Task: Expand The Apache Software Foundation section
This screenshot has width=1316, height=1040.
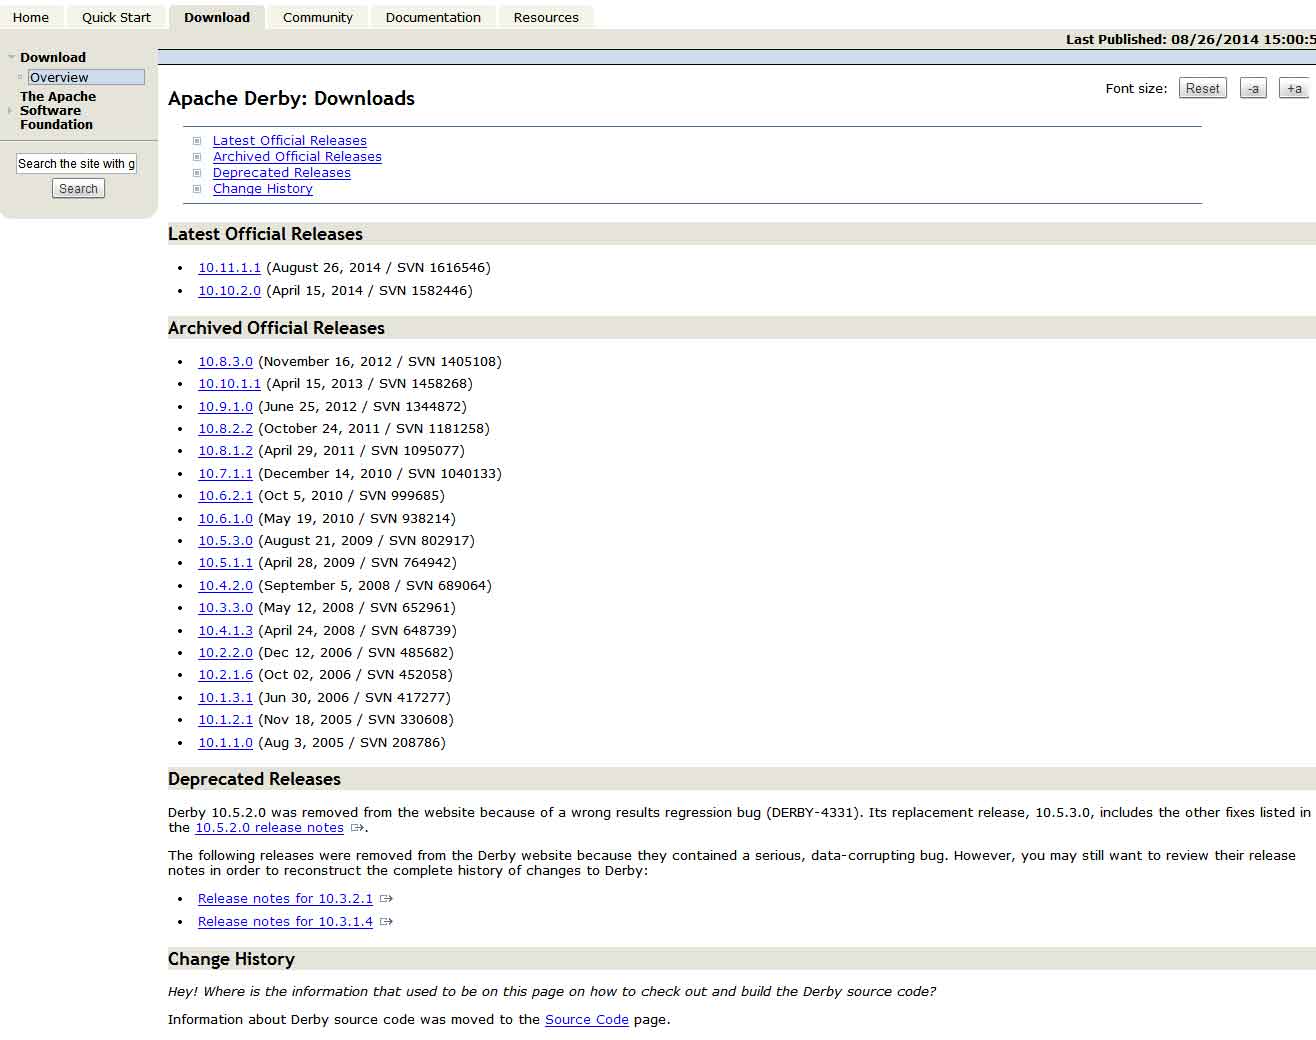Action: pos(11,110)
